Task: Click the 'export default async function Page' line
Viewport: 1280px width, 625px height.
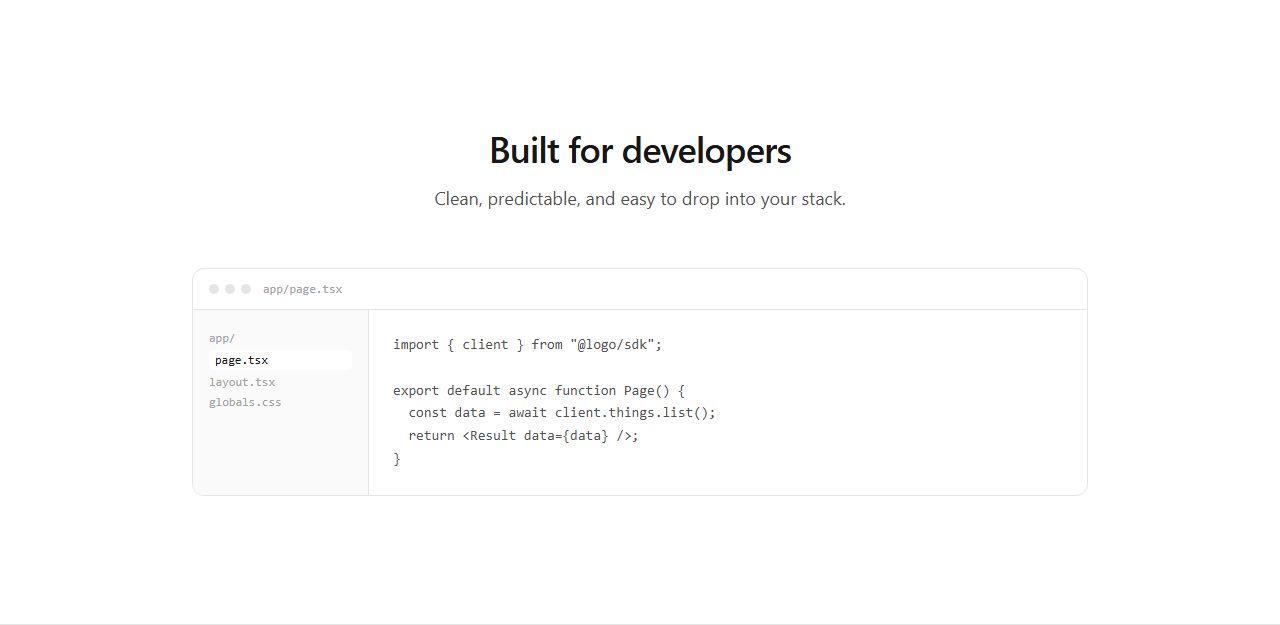Action: tap(539, 390)
